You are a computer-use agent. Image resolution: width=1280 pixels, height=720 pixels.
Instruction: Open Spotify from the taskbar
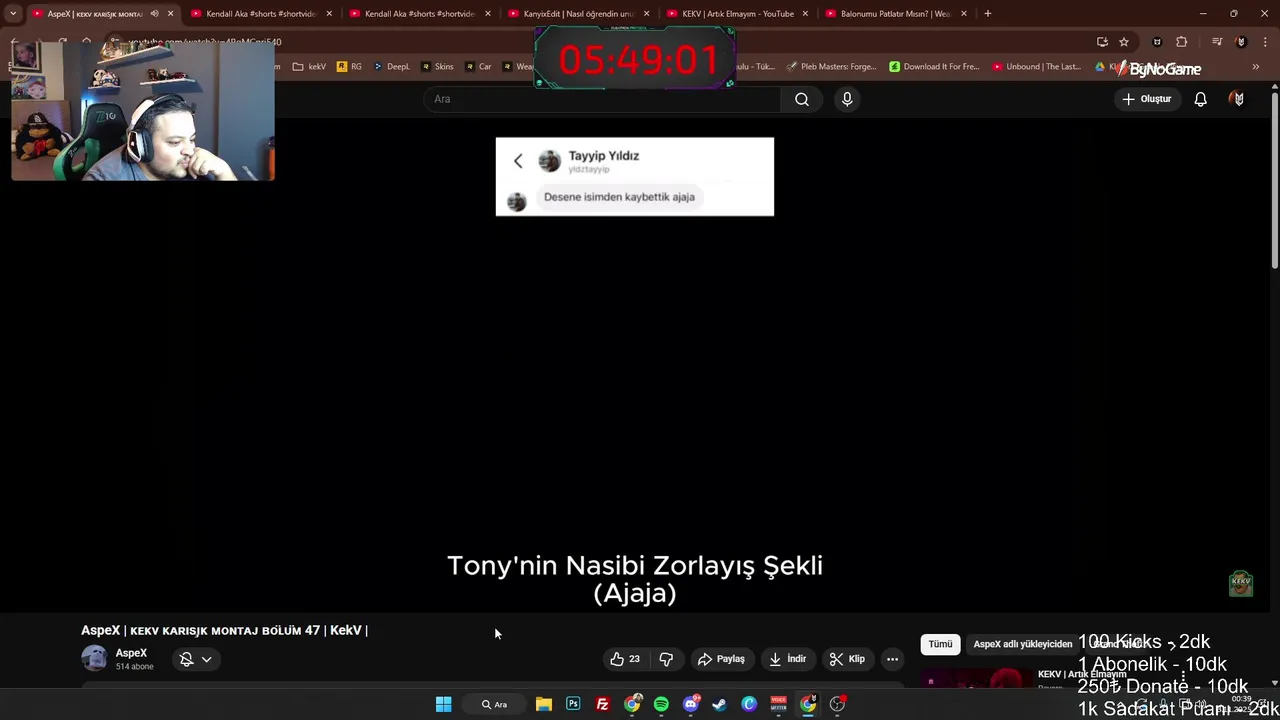click(x=661, y=704)
